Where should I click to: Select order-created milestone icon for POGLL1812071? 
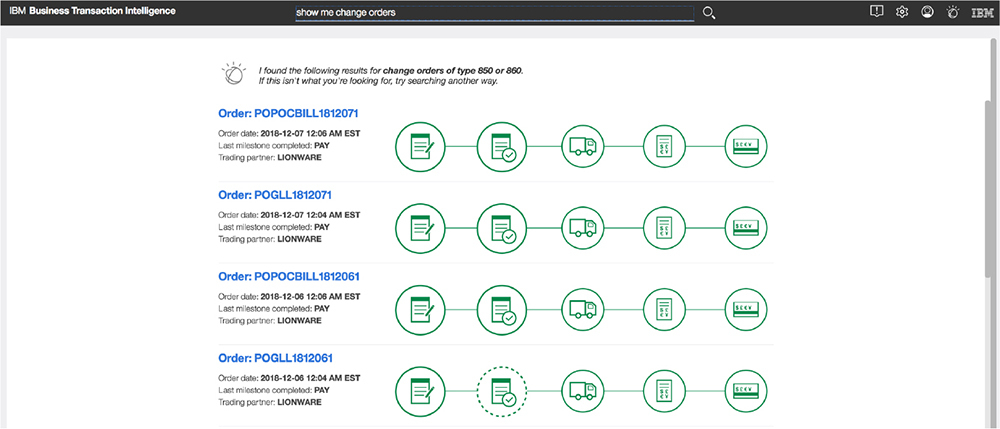420,228
